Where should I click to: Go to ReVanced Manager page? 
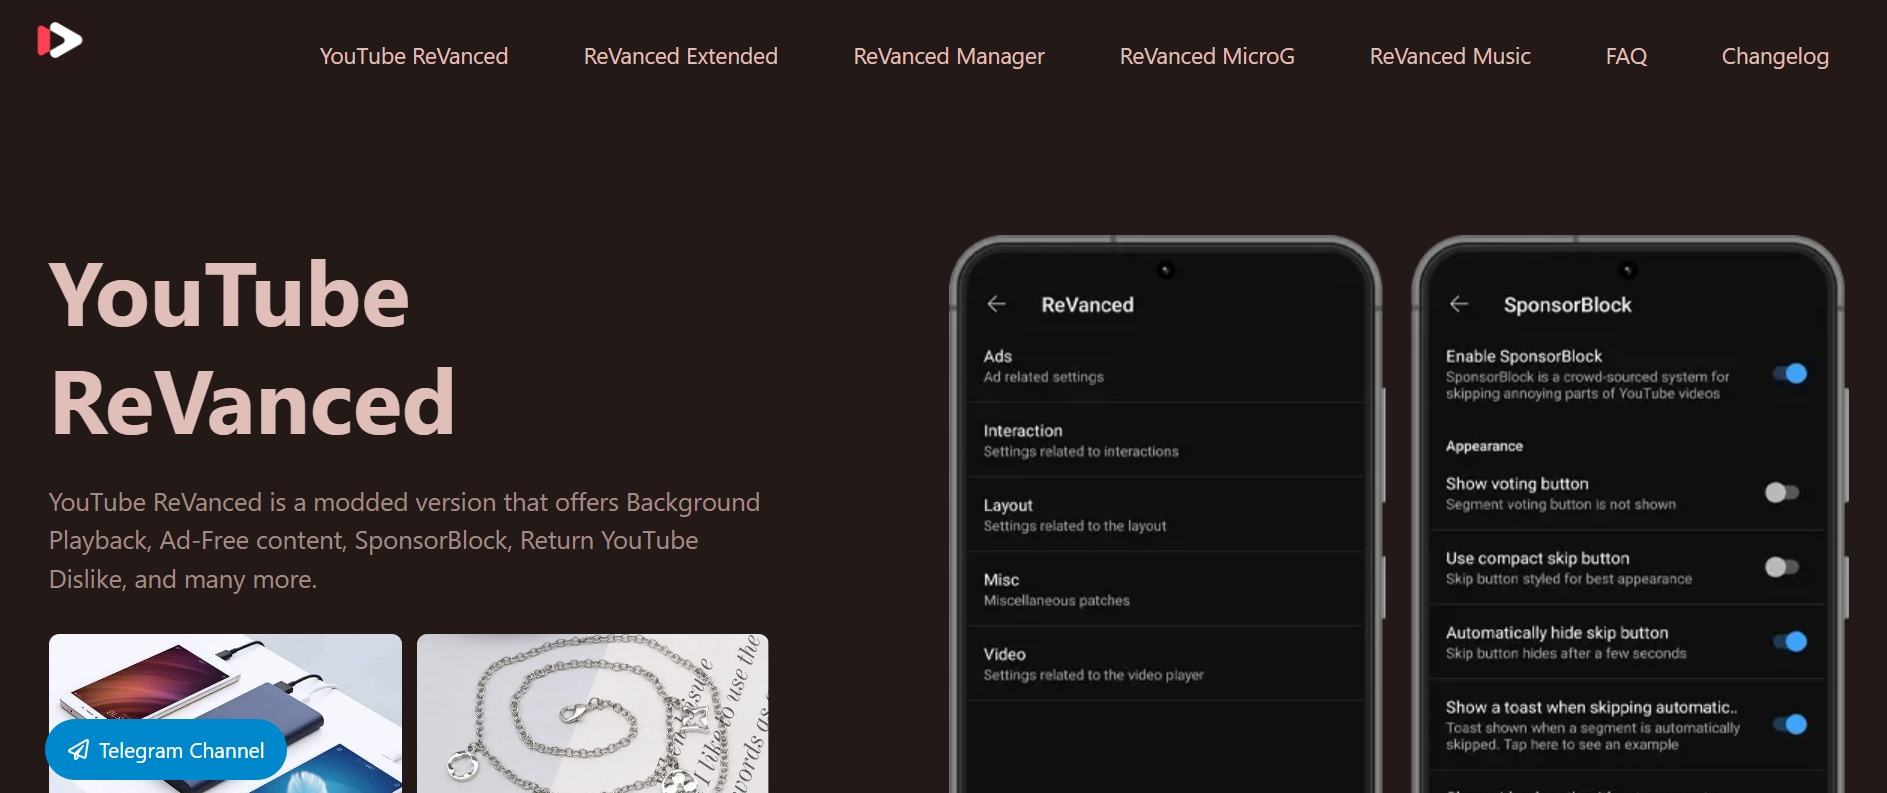949,56
